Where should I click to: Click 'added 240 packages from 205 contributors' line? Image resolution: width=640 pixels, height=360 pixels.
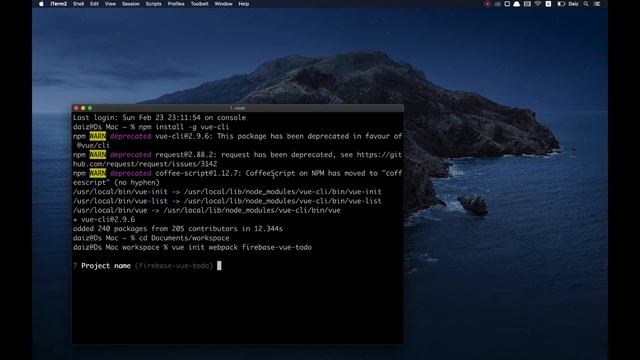coord(178,229)
